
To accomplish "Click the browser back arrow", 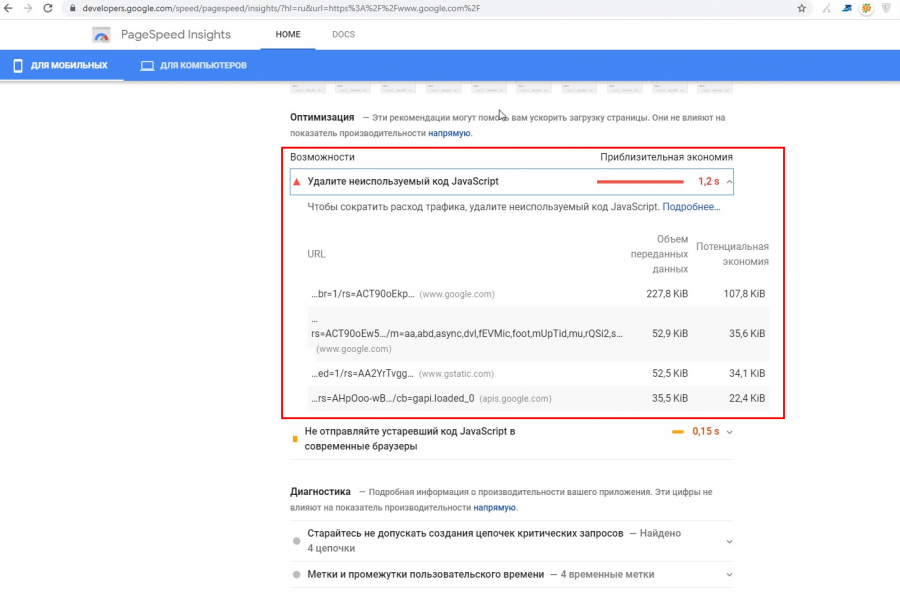I will click(8, 8).
